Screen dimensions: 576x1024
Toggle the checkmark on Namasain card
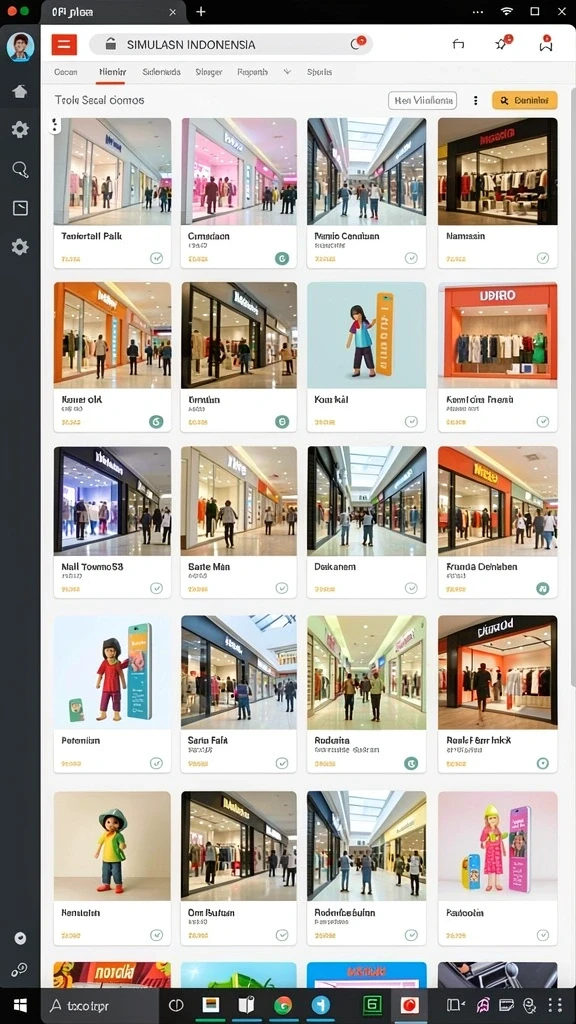(x=543, y=257)
